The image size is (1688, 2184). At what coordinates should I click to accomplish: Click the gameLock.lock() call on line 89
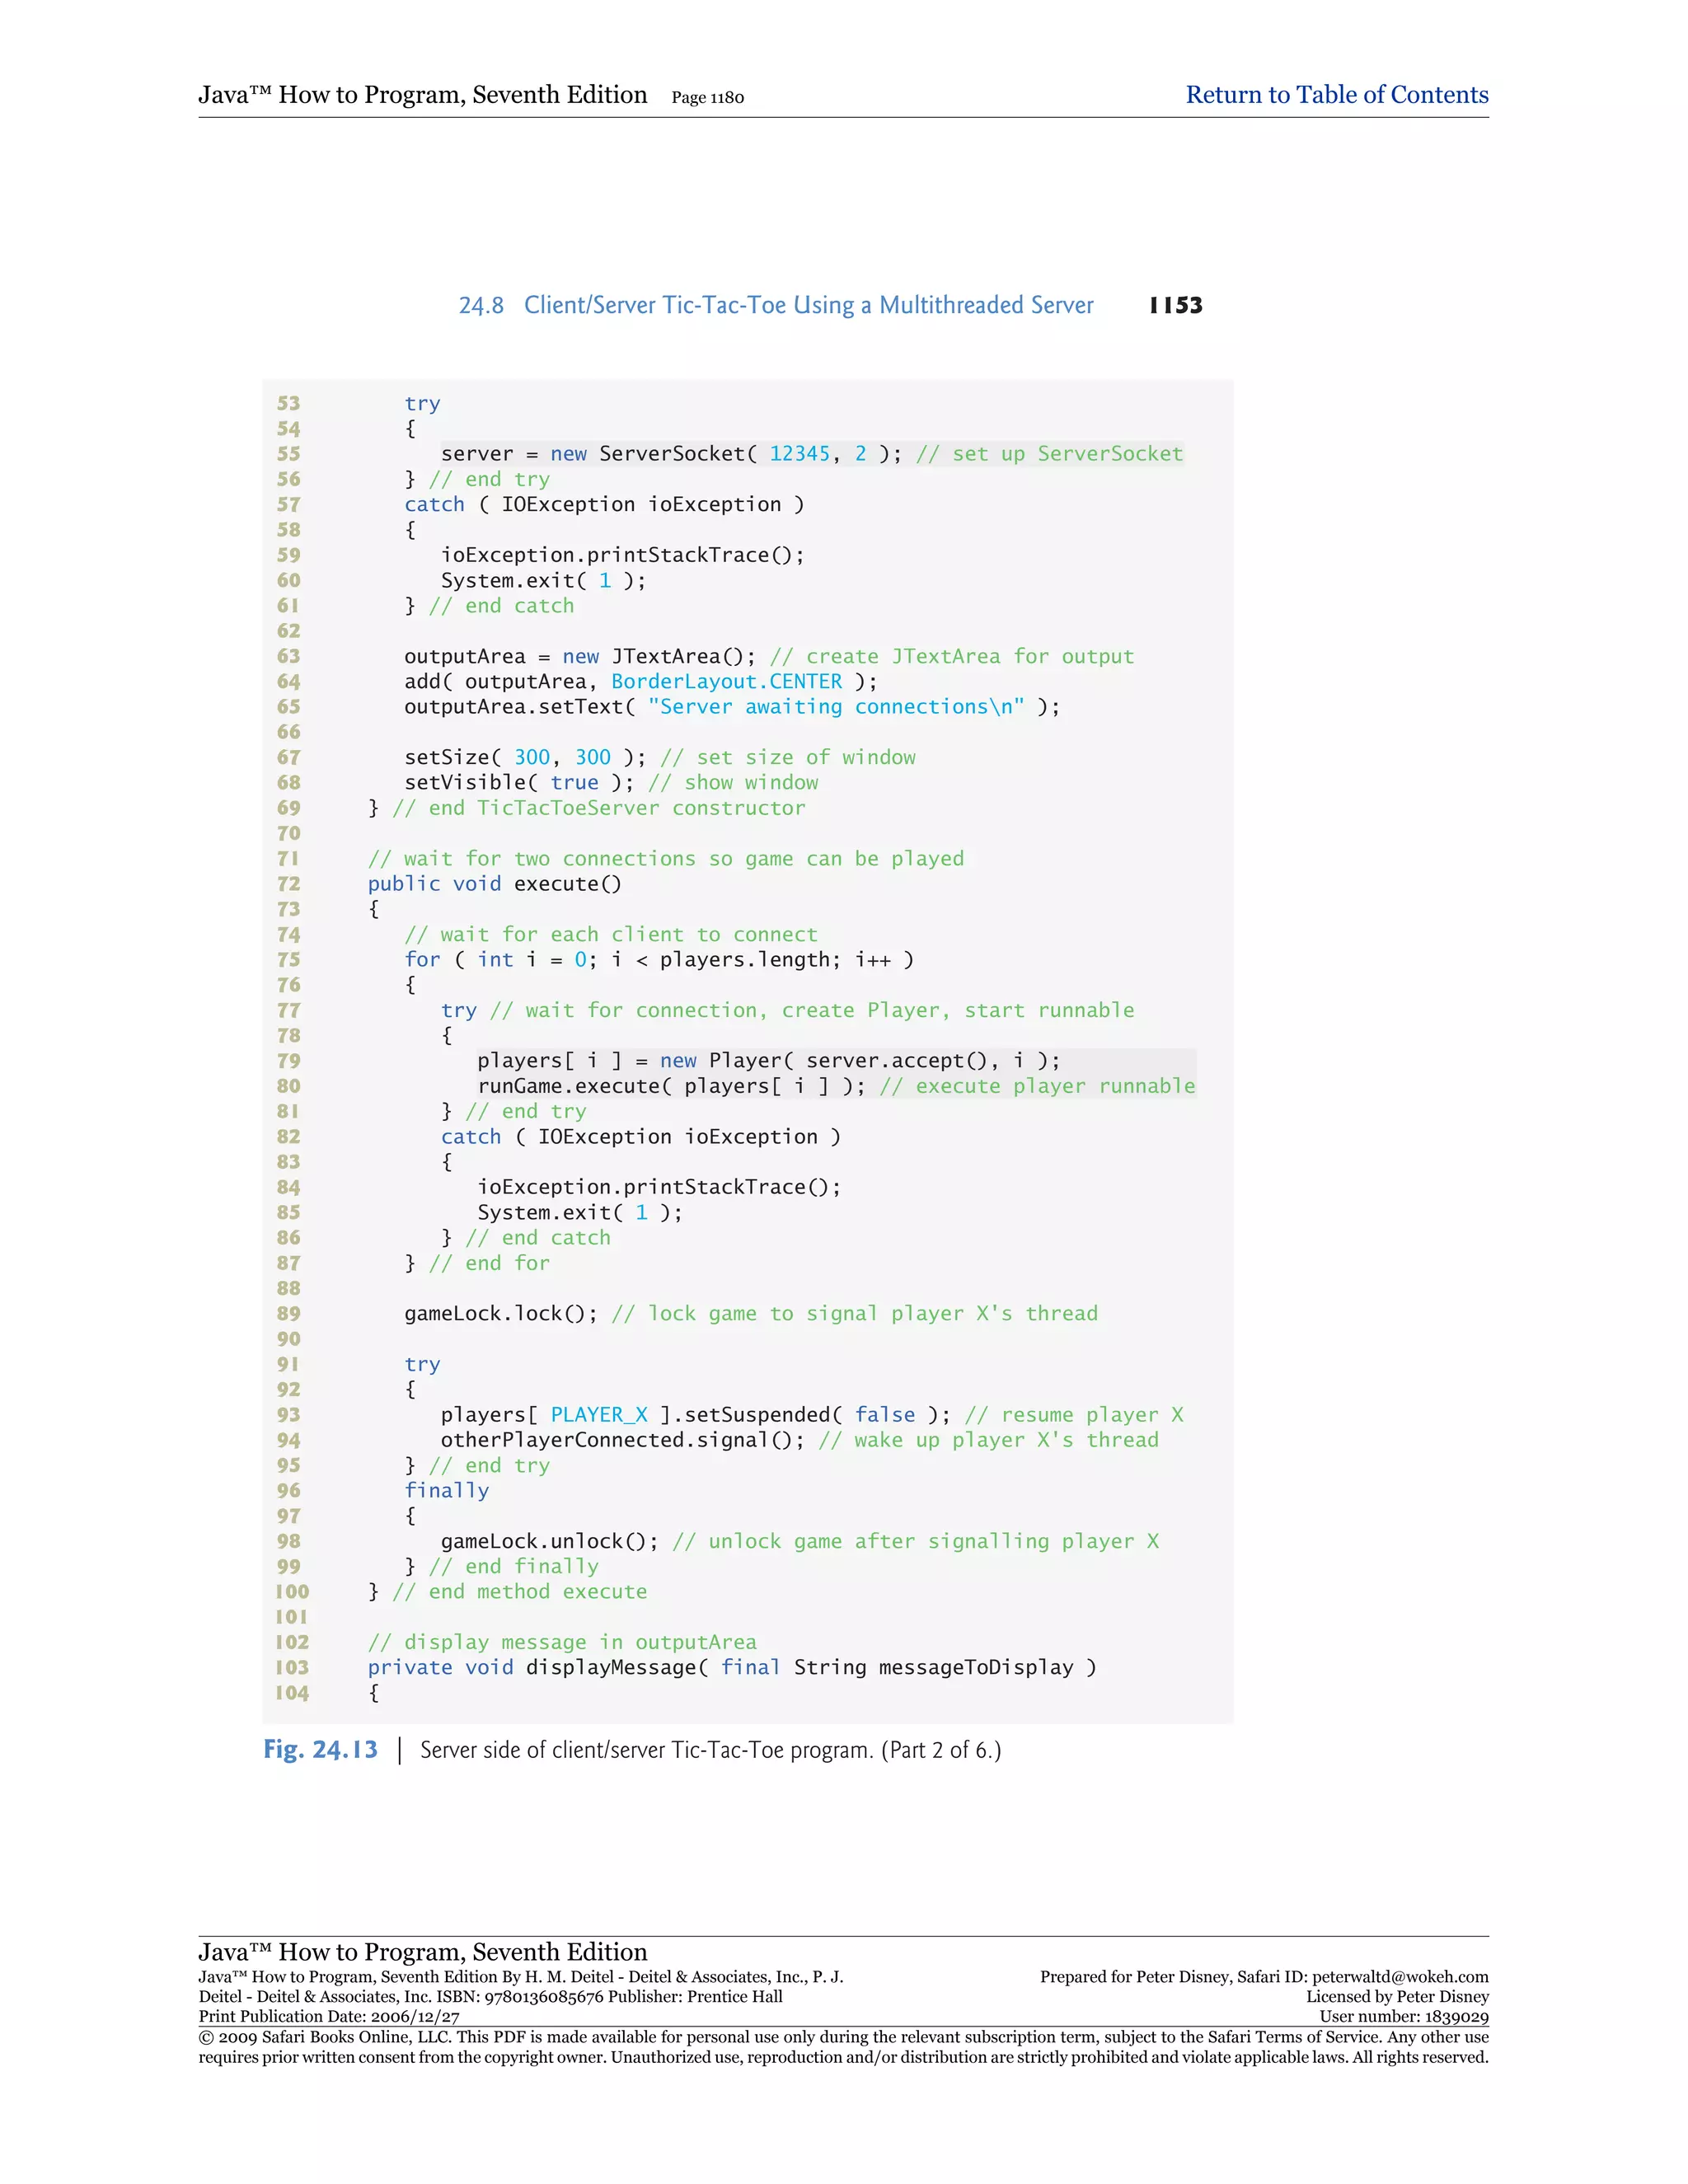pos(500,1313)
